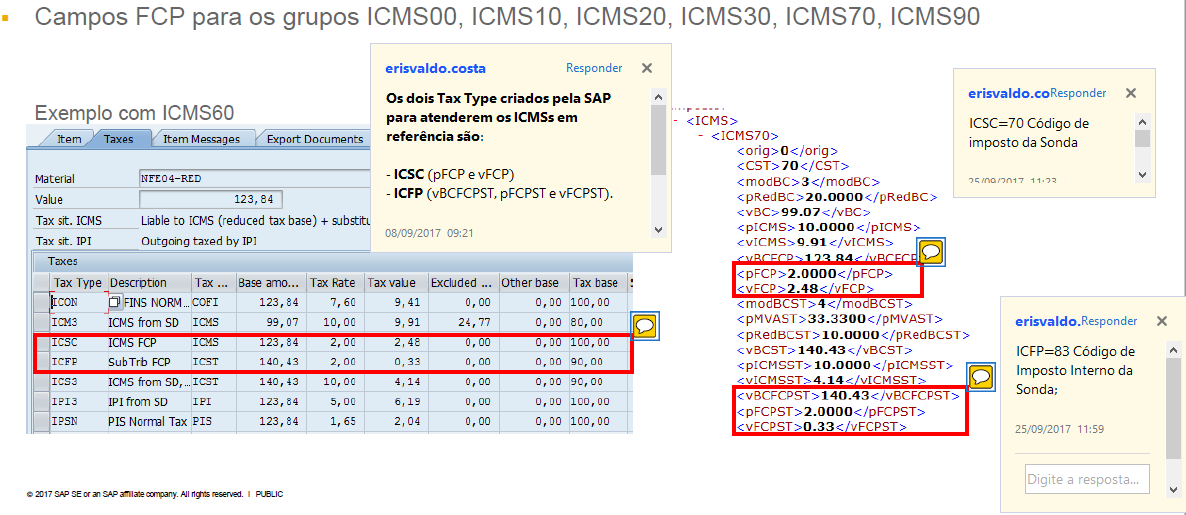Click the 'Digite a resposta' reply field
The image size is (1186, 515).
pos(1086,479)
